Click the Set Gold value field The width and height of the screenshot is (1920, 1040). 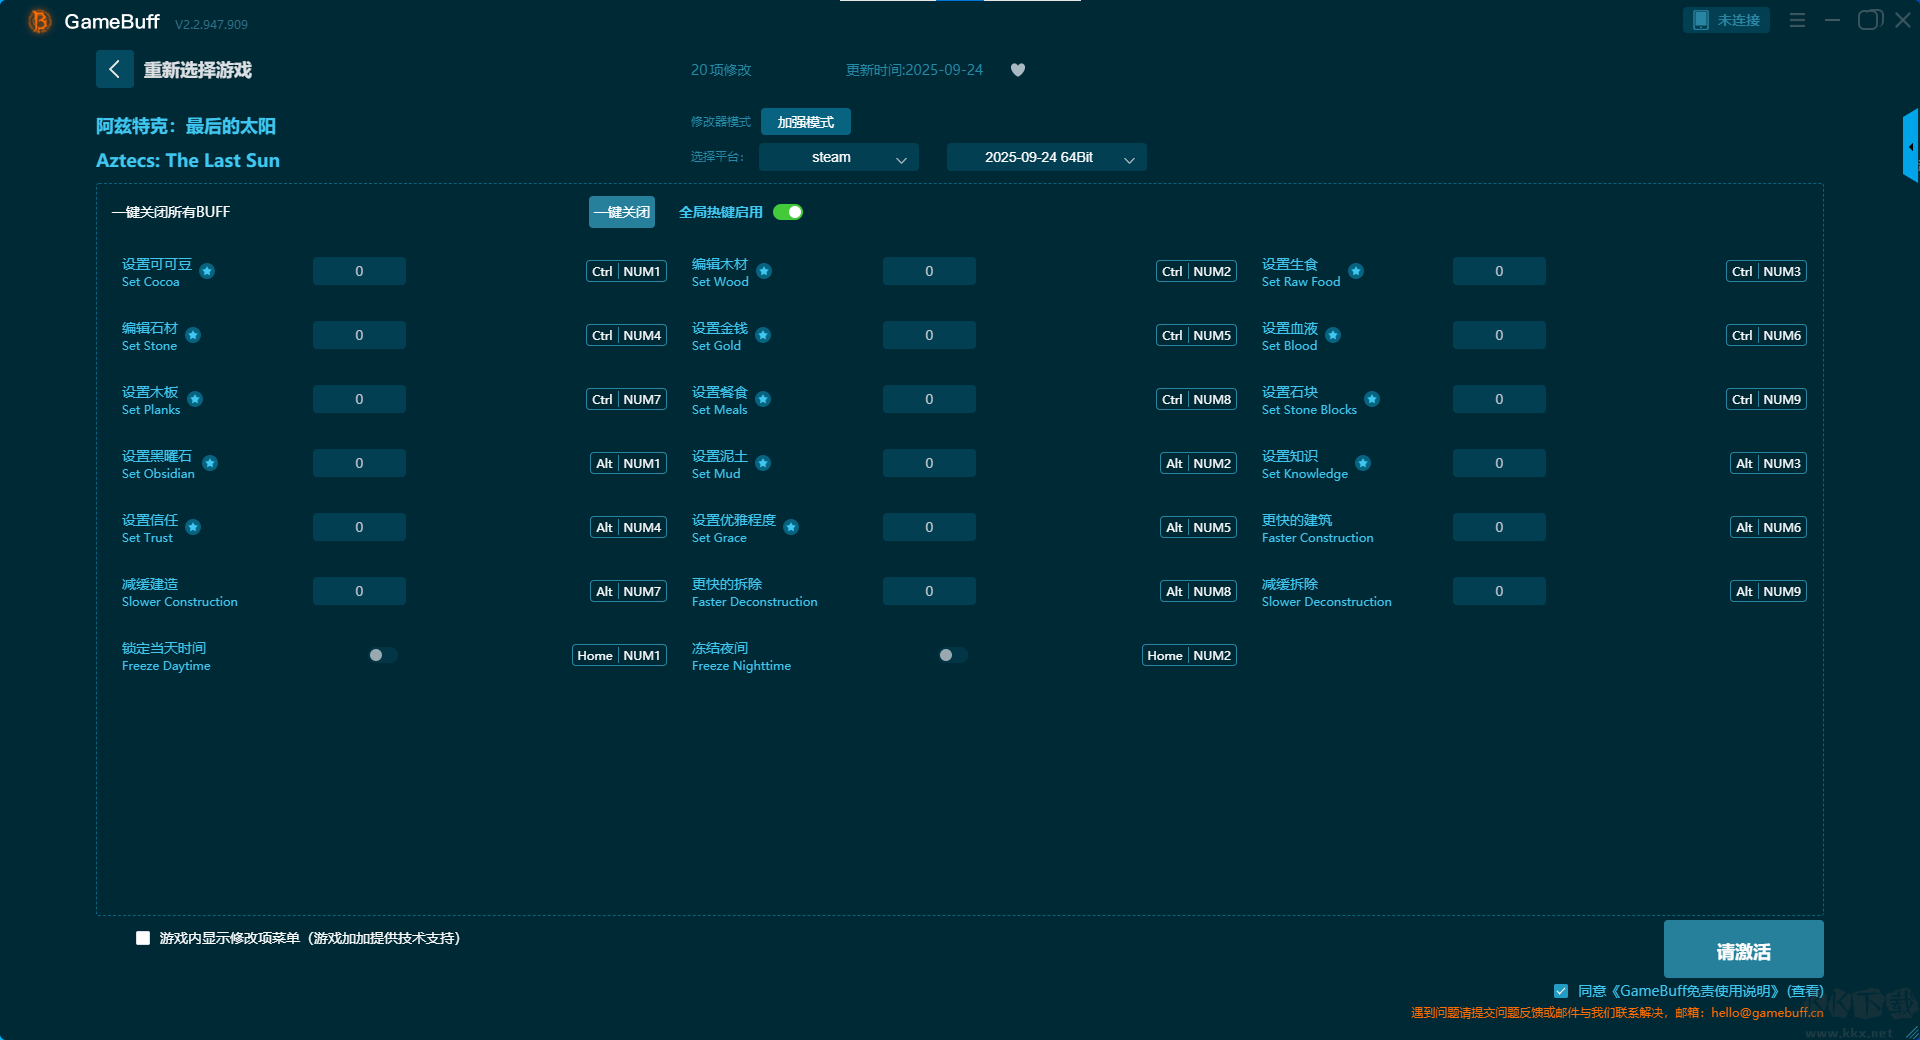pyautogui.click(x=929, y=335)
